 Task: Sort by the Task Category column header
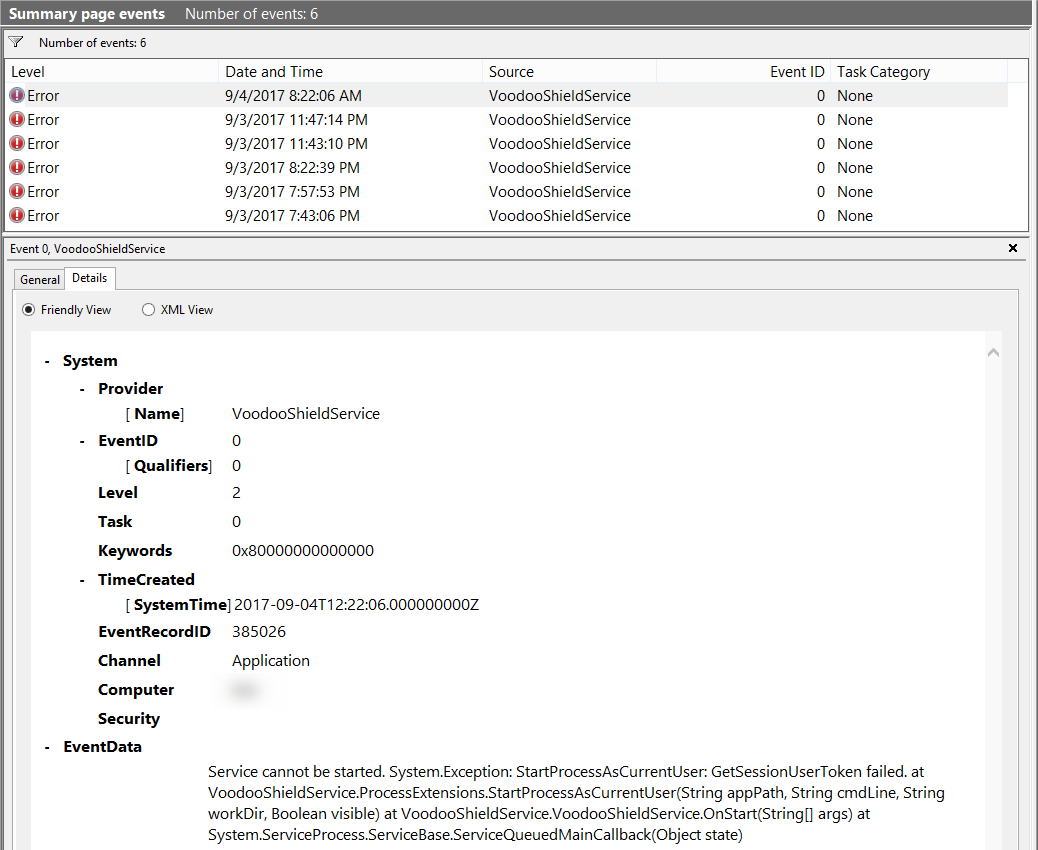click(x=919, y=71)
